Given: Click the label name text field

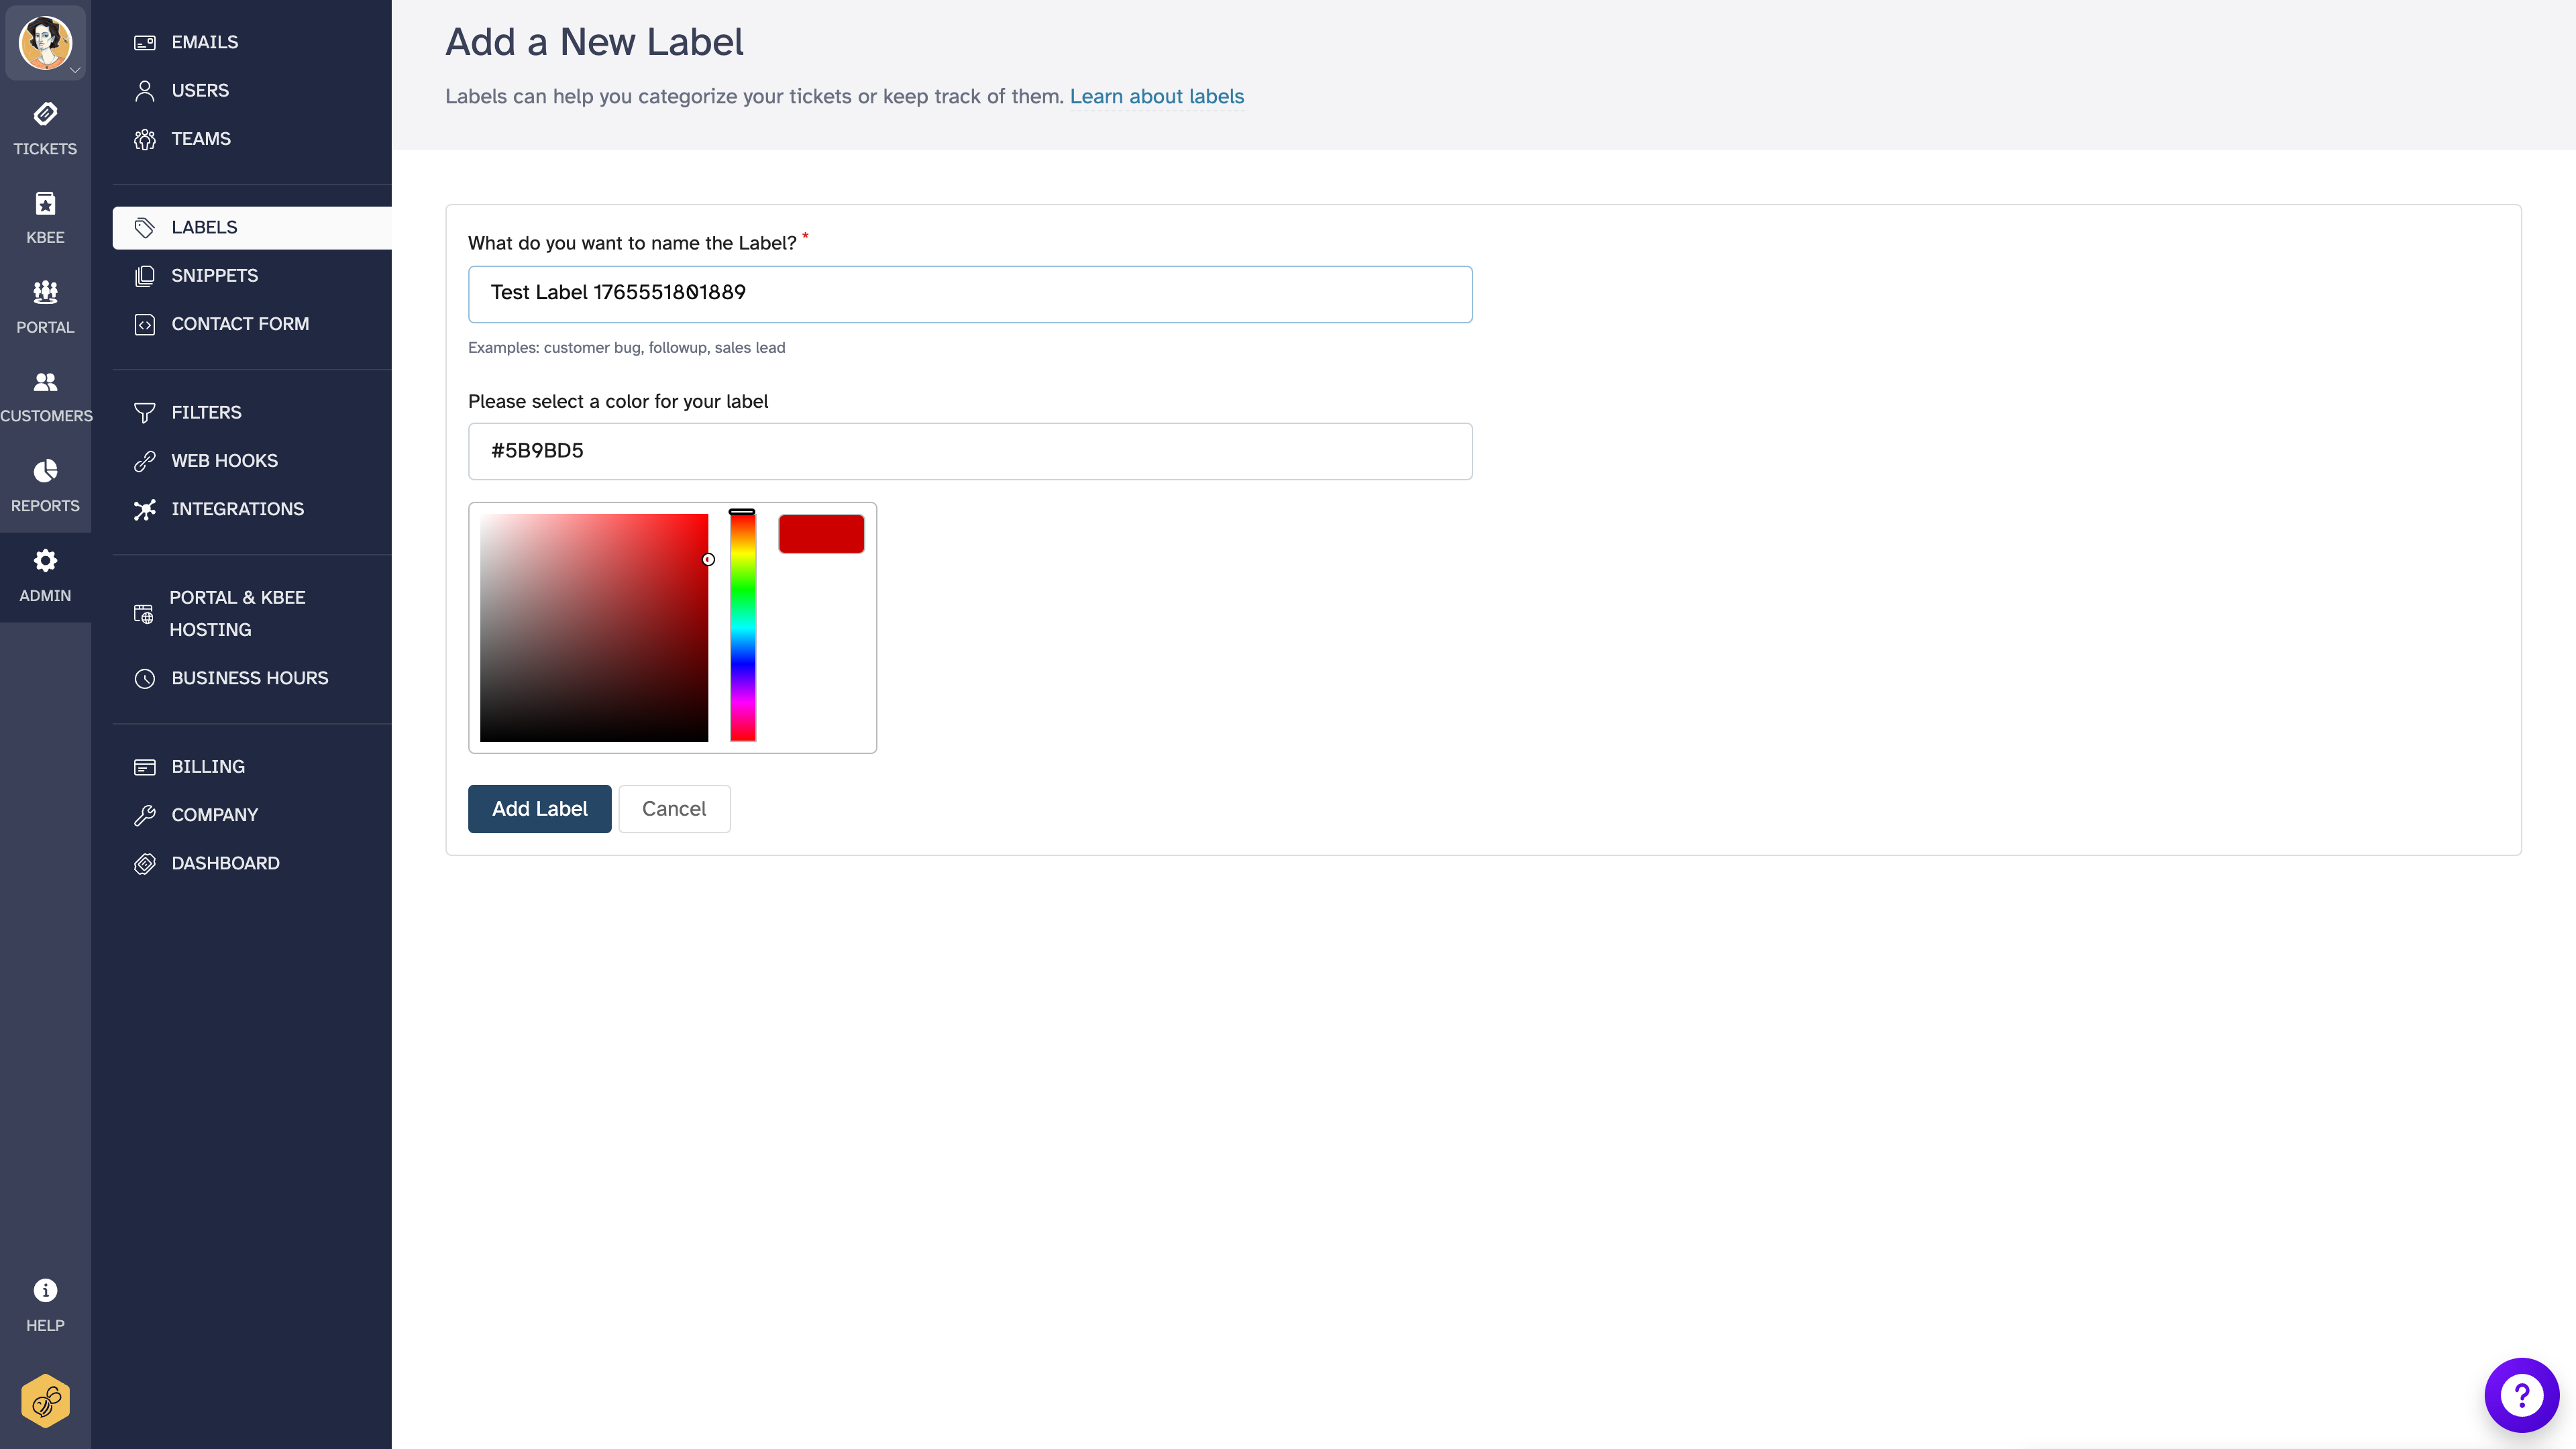Looking at the screenshot, I should [969, 293].
